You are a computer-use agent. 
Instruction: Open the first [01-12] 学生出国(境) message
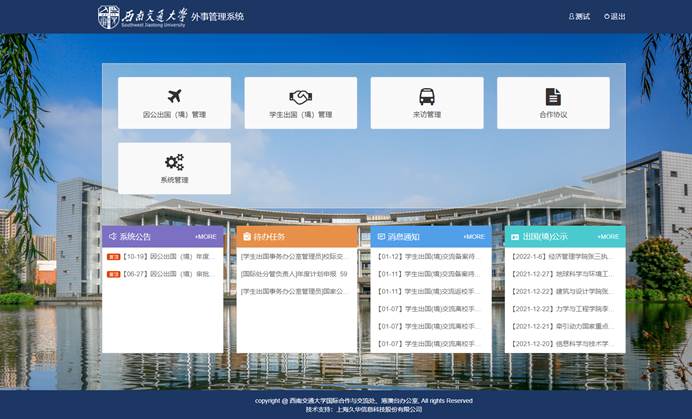point(429,256)
